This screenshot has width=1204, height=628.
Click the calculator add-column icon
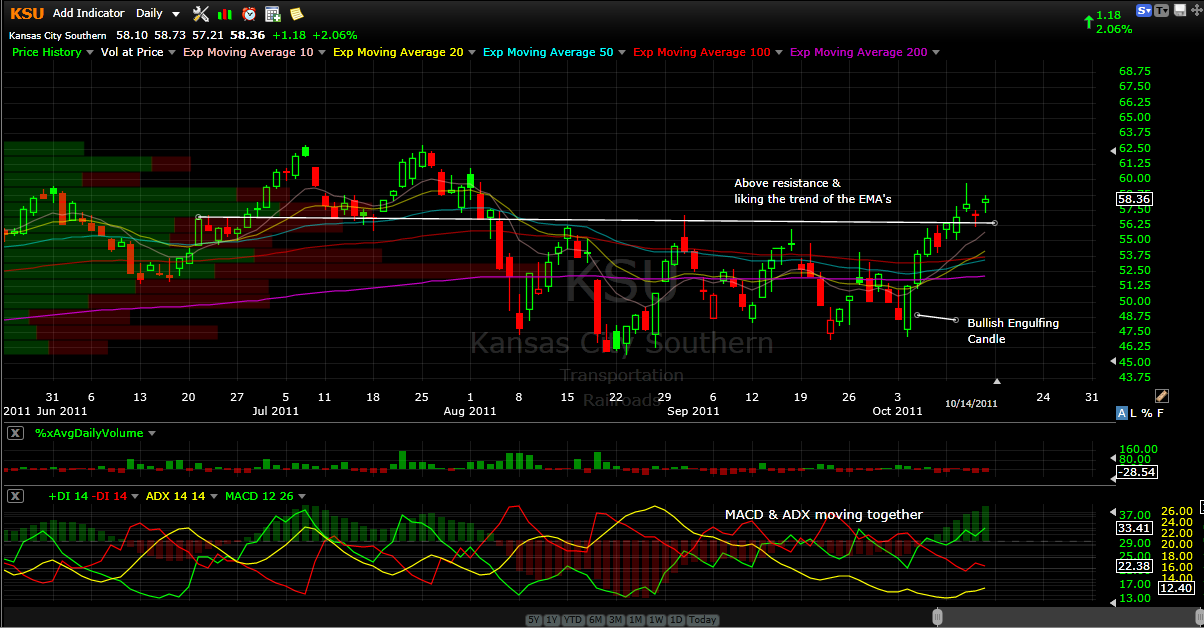(x=272, y=13)
